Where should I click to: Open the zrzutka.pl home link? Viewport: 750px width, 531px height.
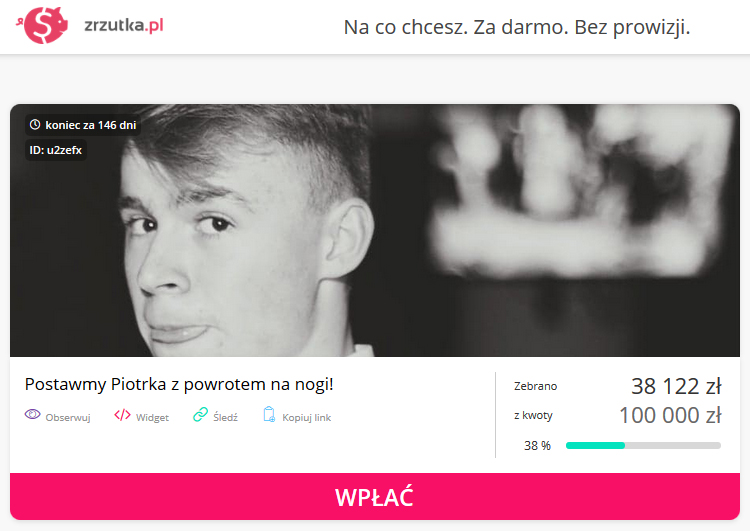pos(123,25)
